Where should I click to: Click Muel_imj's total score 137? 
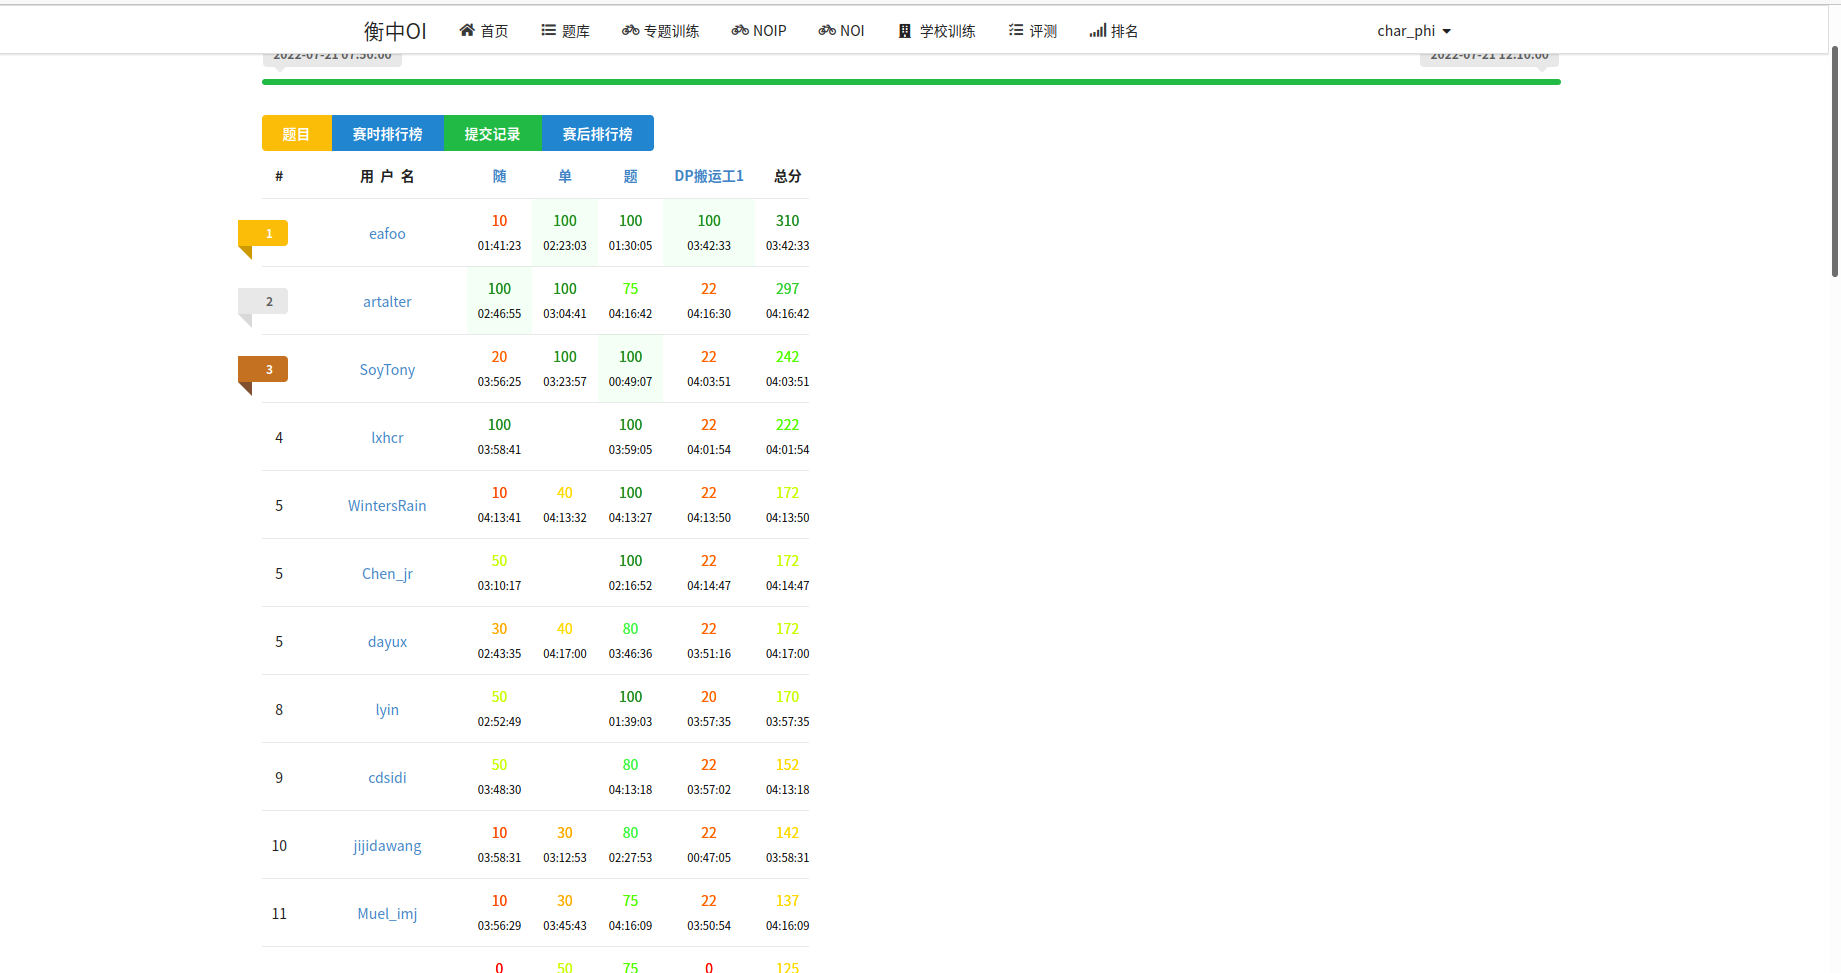(x=788, y=900)
